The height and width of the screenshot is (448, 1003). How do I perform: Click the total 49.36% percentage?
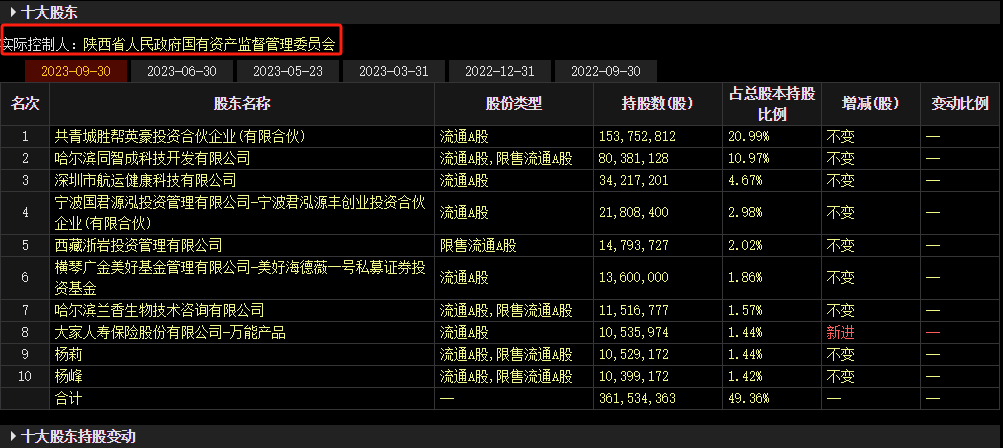(x=748, y=398)
